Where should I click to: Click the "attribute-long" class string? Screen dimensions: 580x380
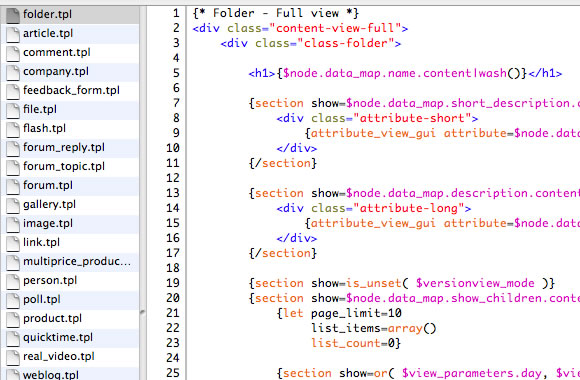point(409,208)
